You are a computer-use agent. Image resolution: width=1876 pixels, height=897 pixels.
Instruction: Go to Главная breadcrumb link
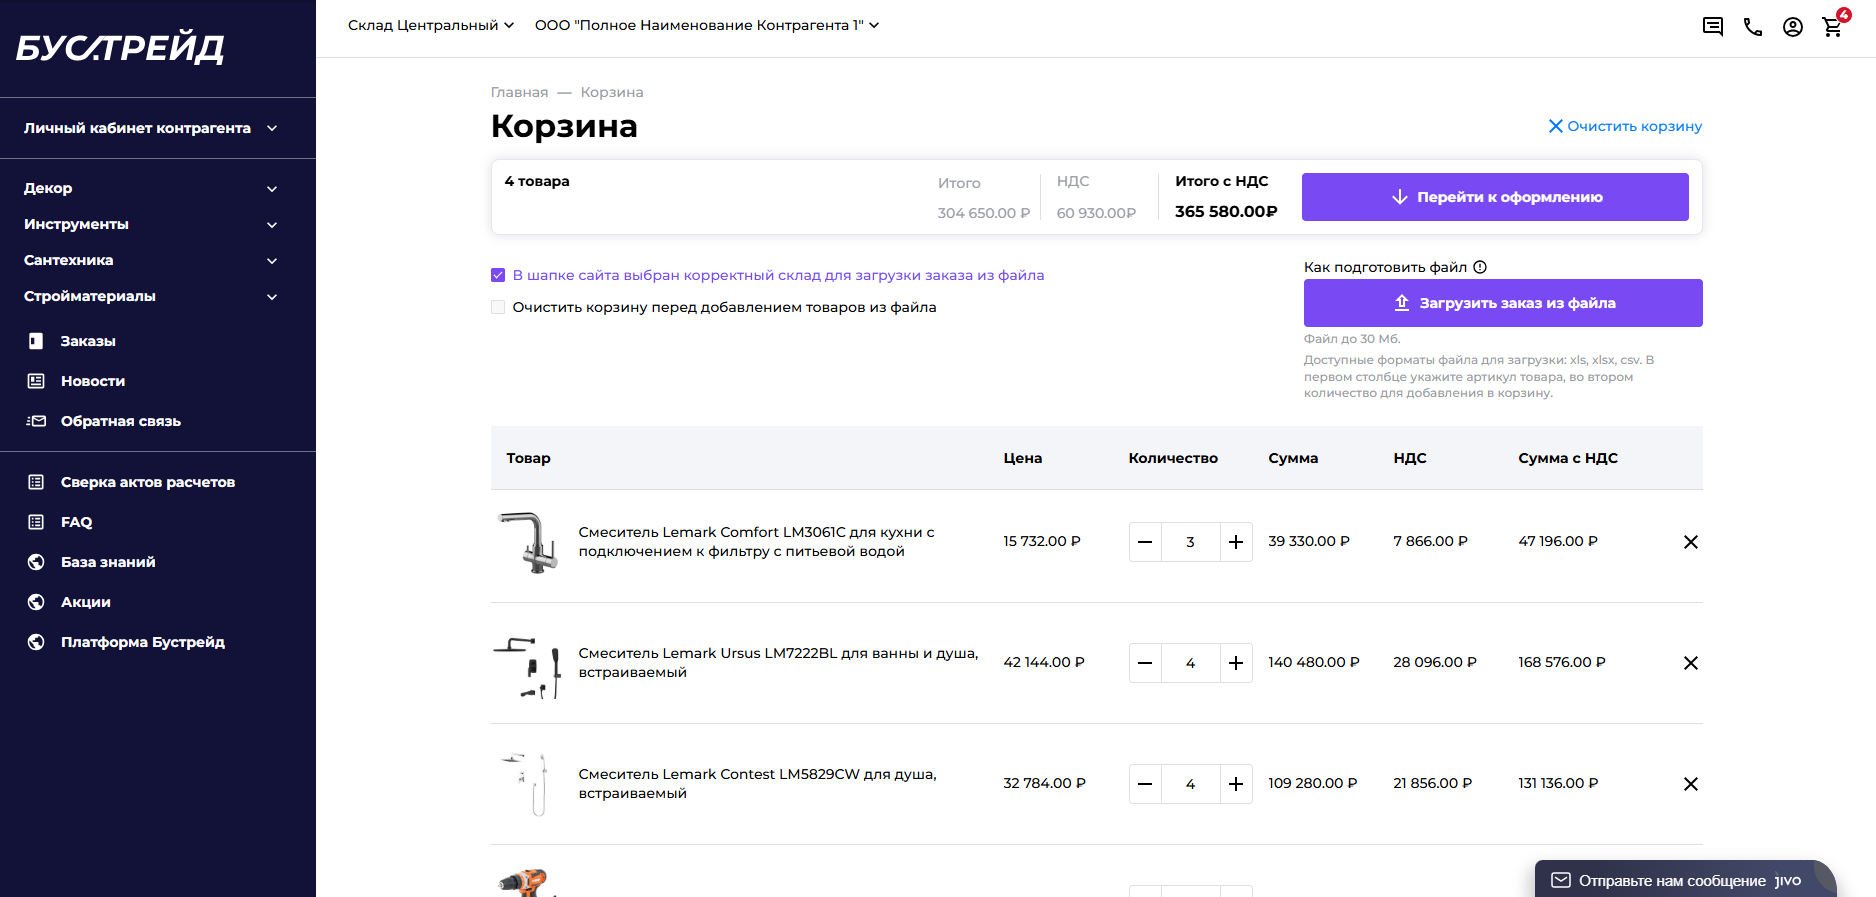click(519, 92)
